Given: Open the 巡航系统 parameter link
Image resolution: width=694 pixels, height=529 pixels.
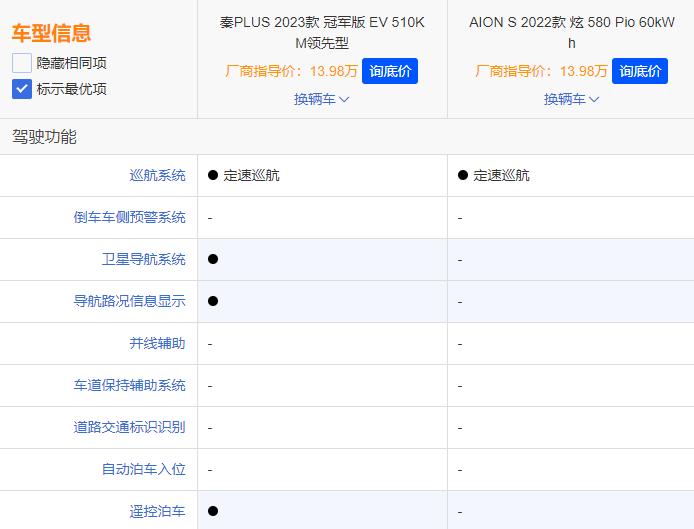Looking at the screenshot, I should pos(157,175).
